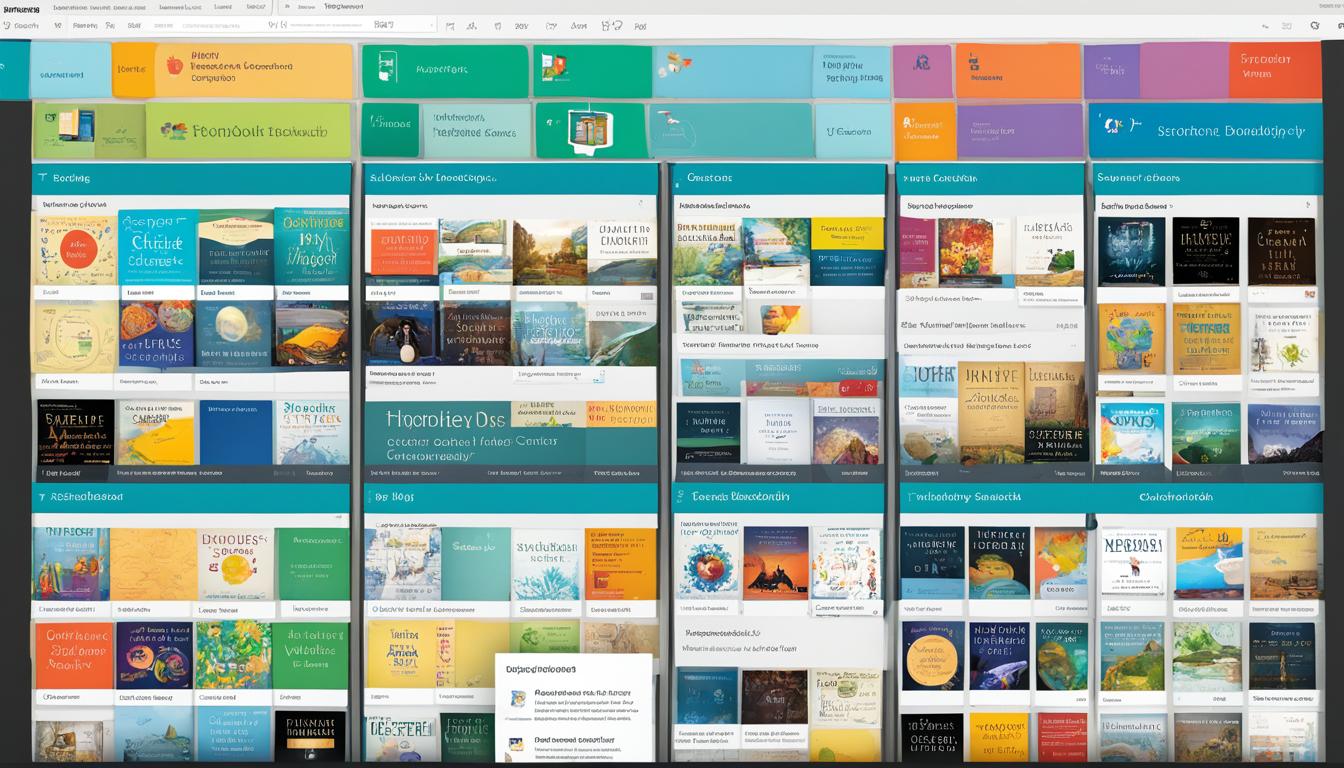
Task: Open the dropdown next to the search field
Action: click(x=432, y=27)
